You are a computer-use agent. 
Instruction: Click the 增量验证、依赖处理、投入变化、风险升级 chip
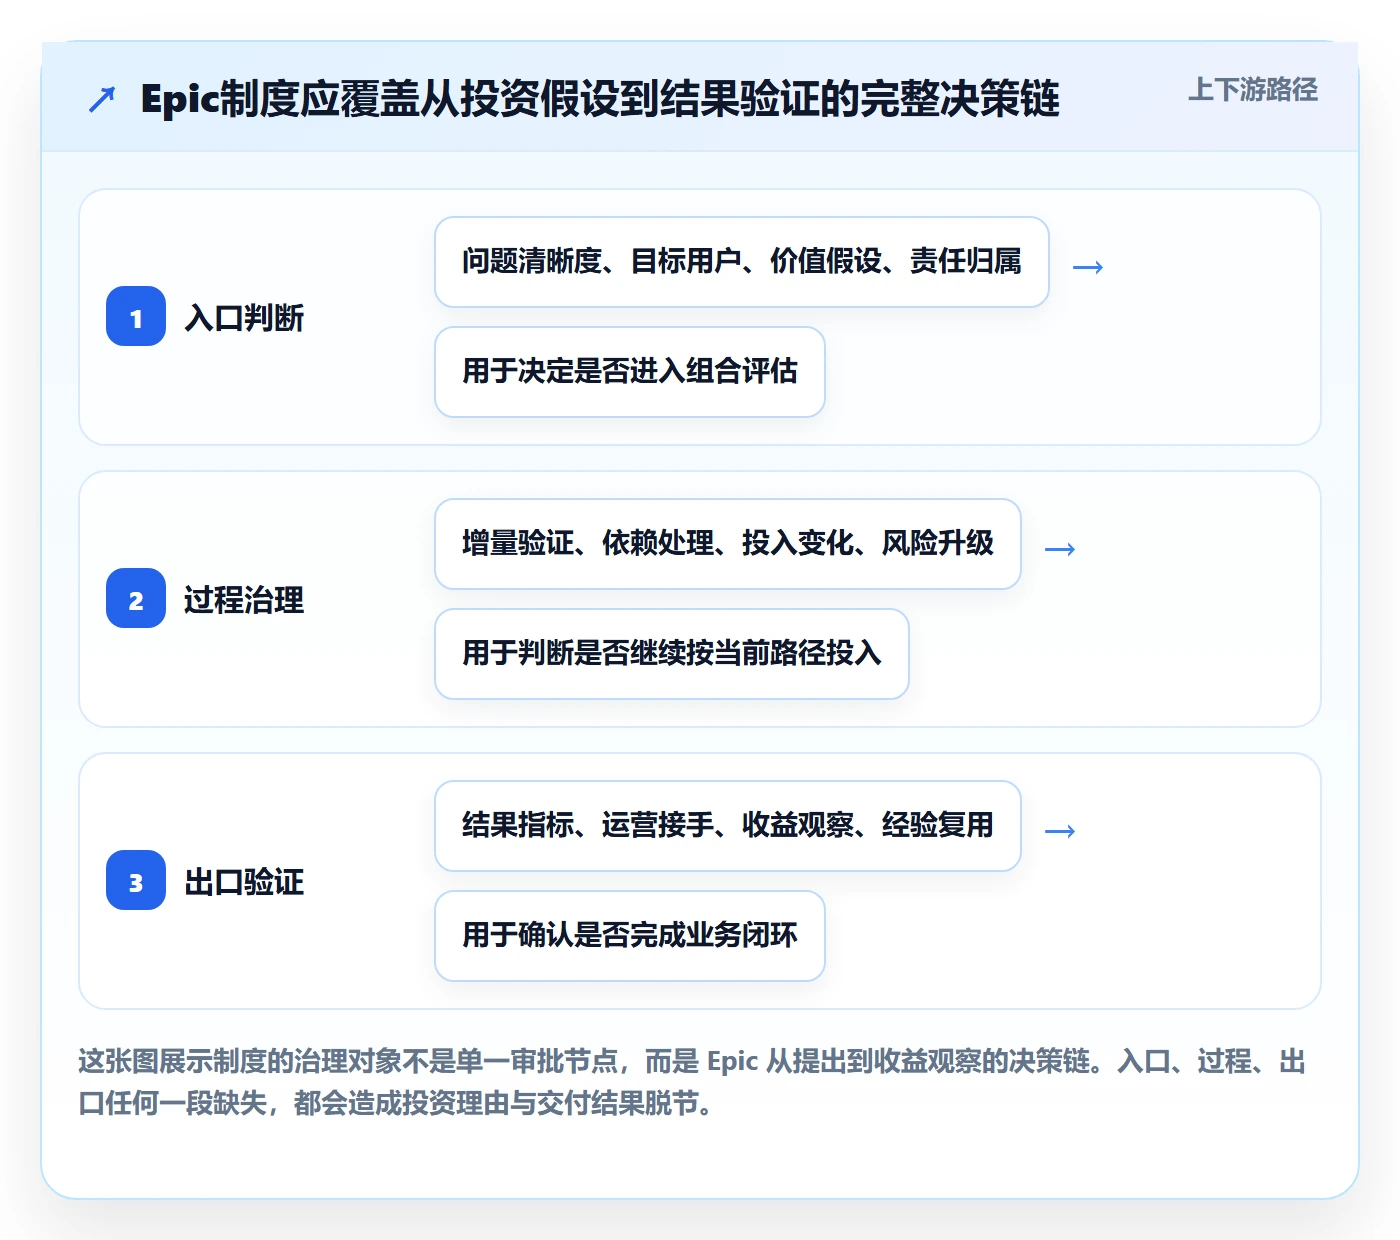point(728,544)
